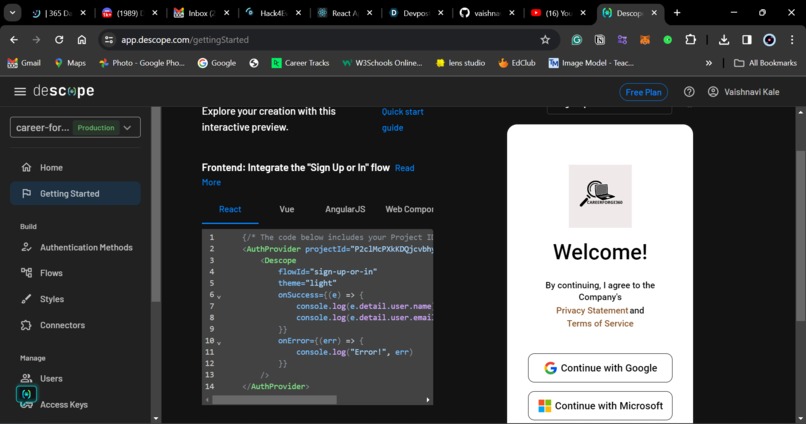Viewport: 806px width, 424px height.
Task: Click the browser home icon
Action: [82, 40]
